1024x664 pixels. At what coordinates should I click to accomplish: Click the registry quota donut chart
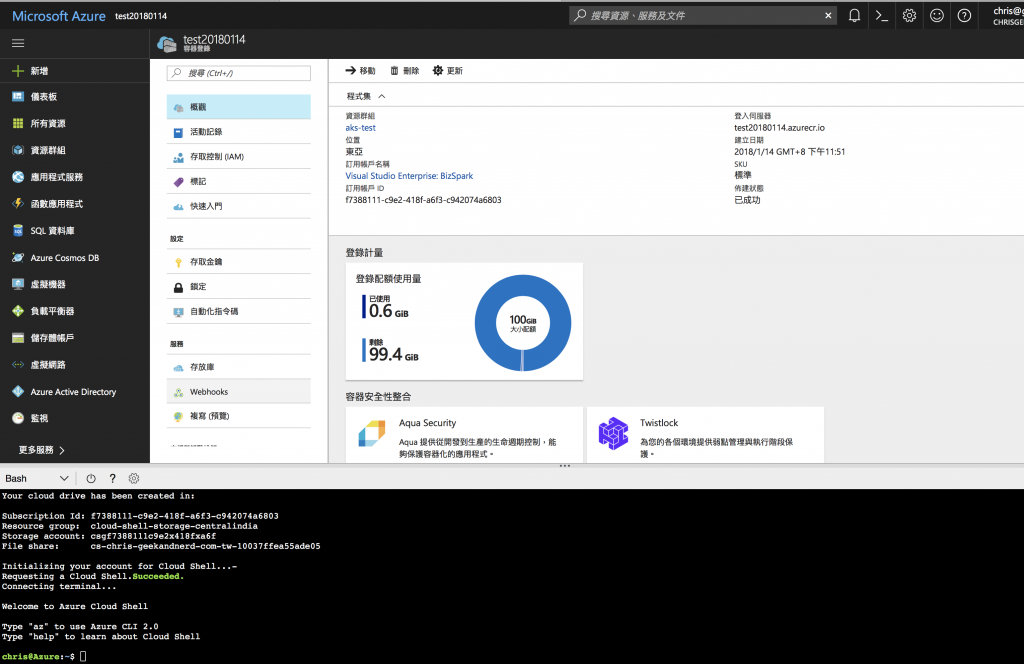click(x=522, y=323)
